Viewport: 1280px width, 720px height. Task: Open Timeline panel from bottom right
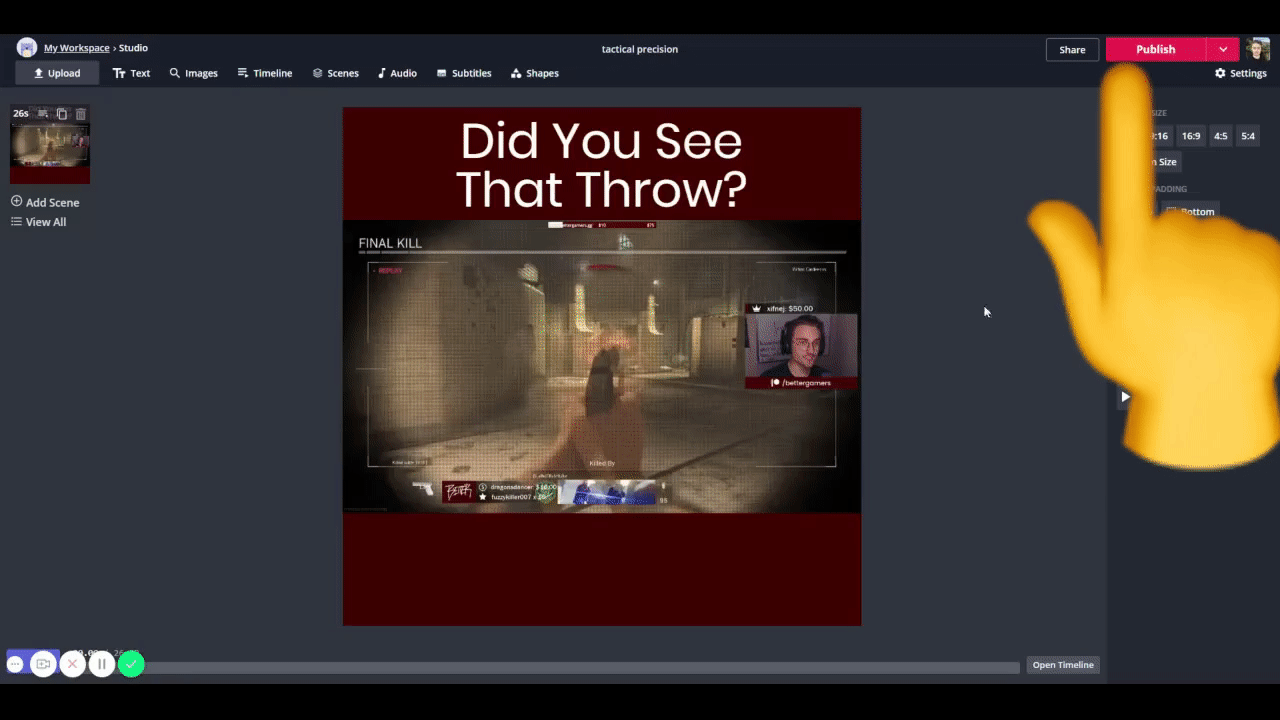(x=1063, y=665)
